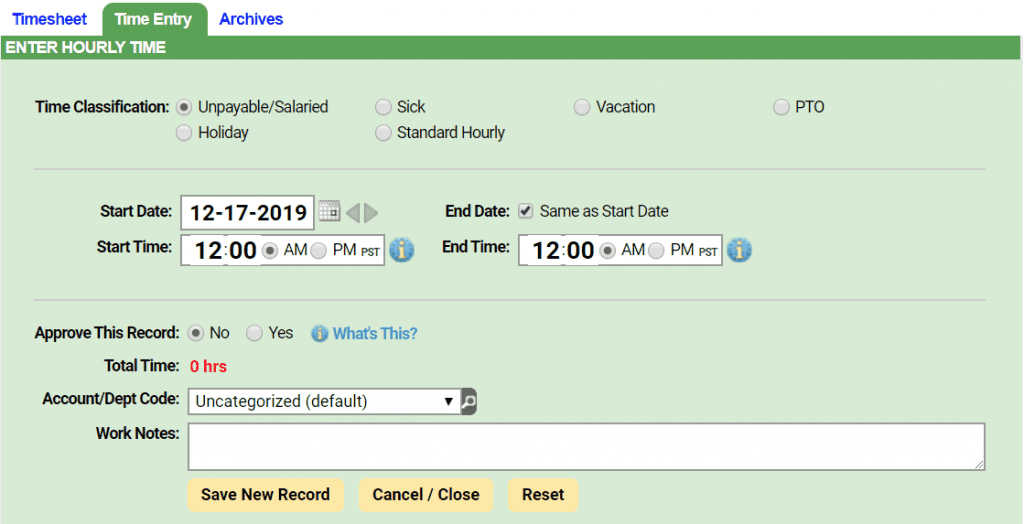Click the Save New Record button
The height and width of the screenshot is (524, 1024).
(265, 495)
